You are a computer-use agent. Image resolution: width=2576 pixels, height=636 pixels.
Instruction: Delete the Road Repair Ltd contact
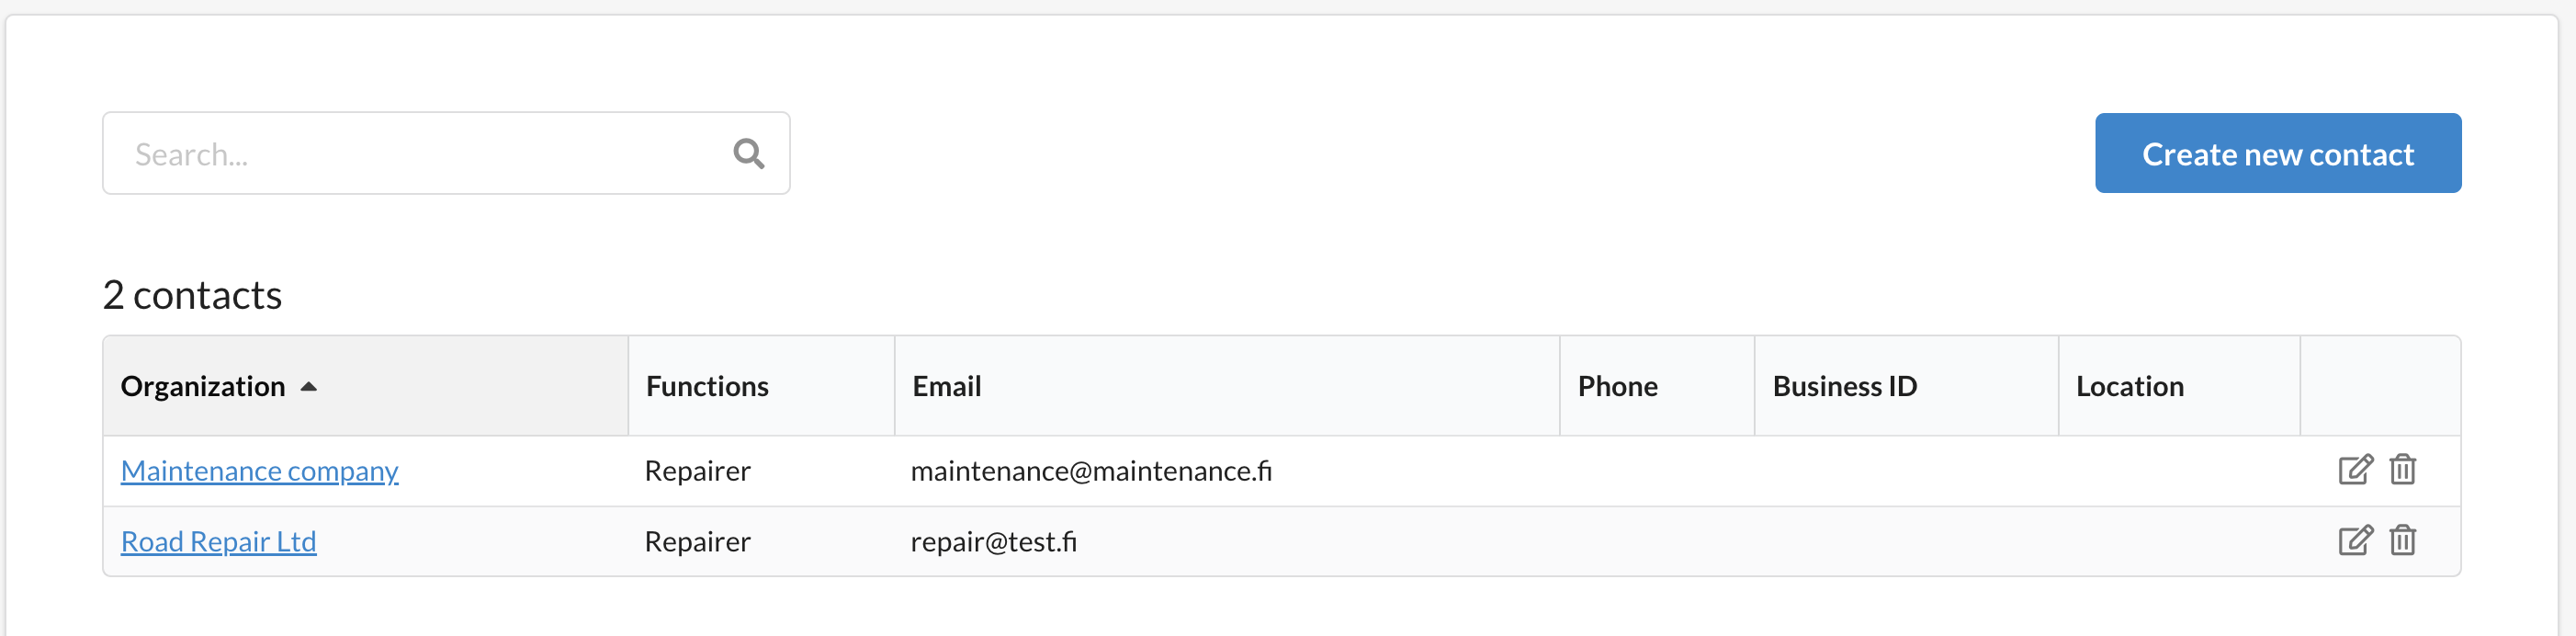tap(2402, 541)
